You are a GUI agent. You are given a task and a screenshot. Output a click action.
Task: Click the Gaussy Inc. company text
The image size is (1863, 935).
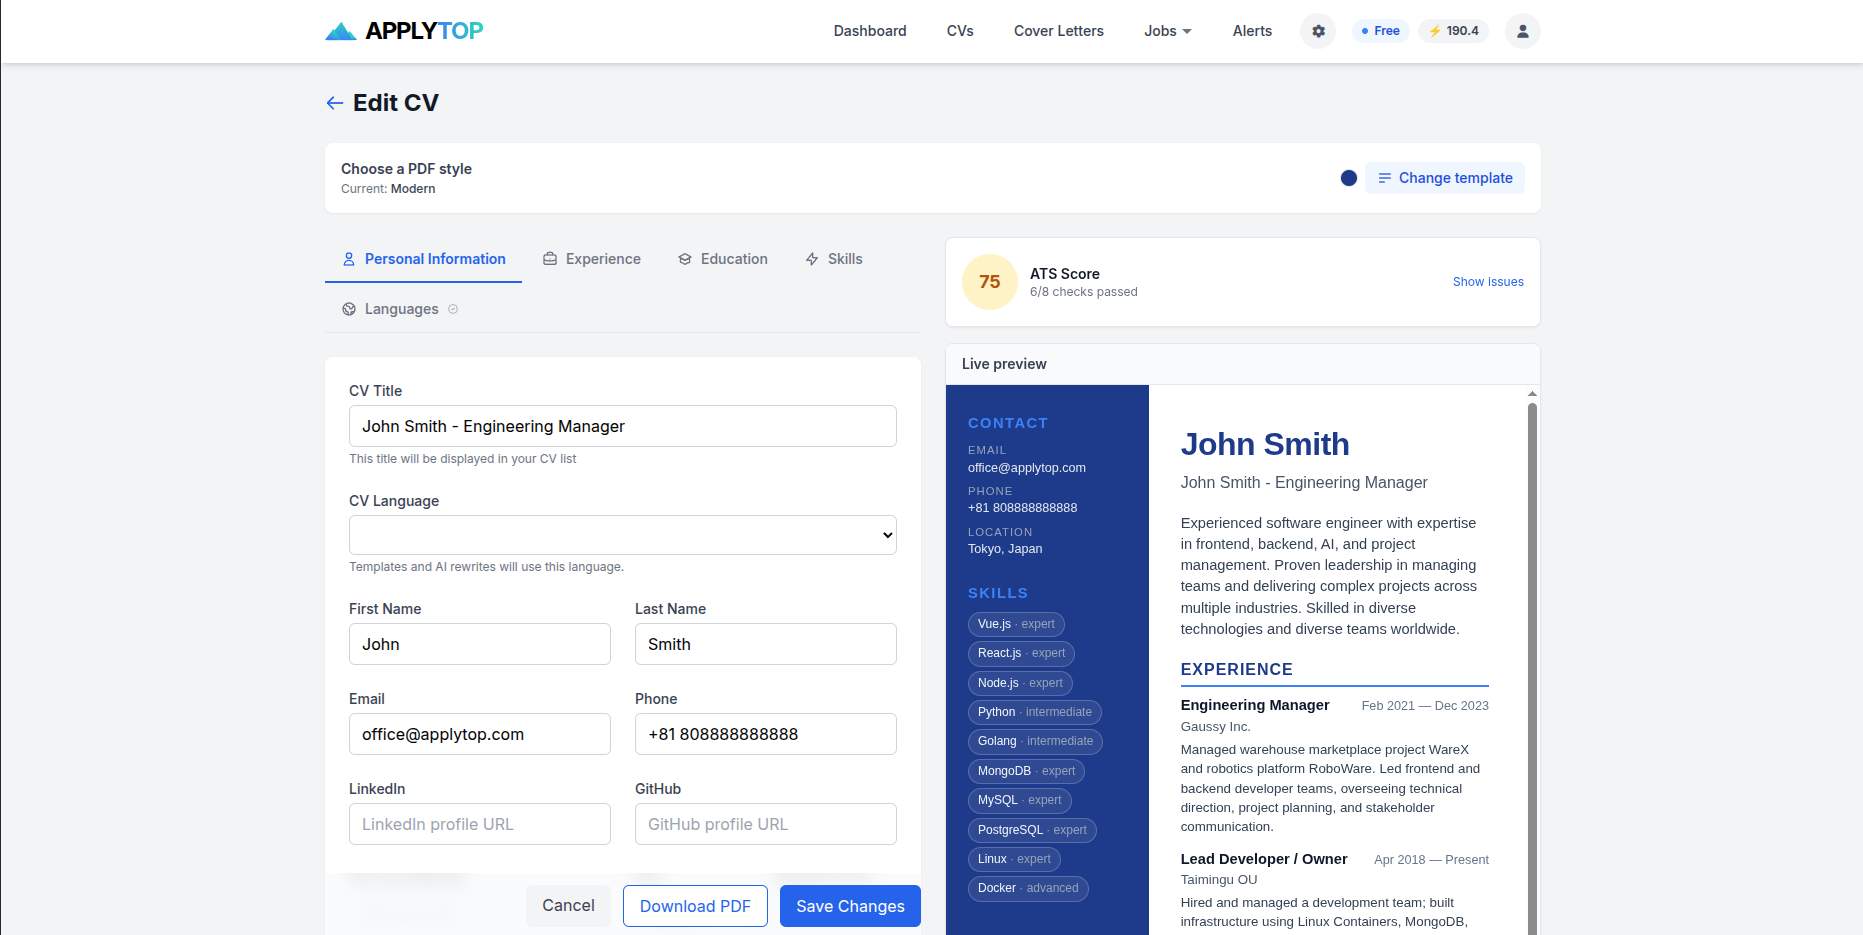[1215, 727]
